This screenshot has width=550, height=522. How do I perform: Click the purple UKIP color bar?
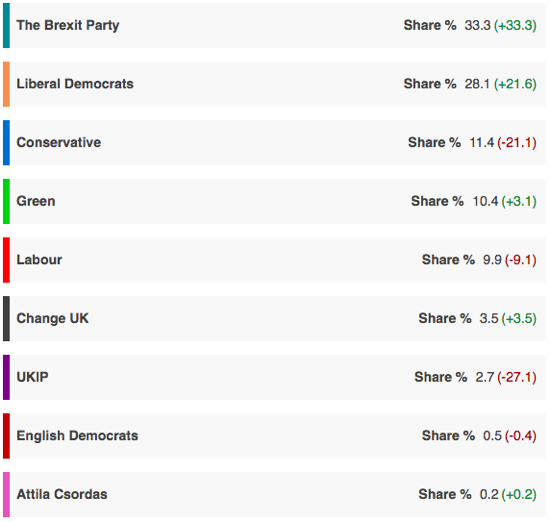click(x=6, y=377)
